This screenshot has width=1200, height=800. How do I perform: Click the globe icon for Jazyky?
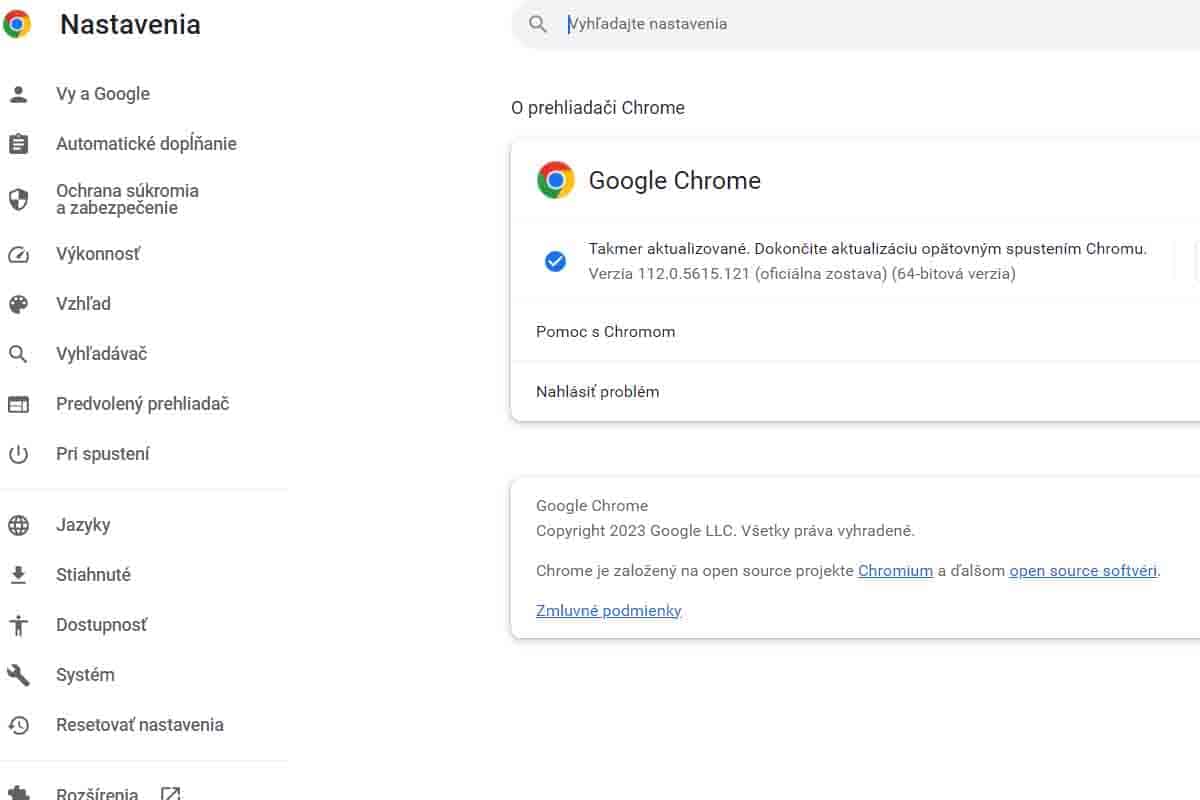coord(18,525)
